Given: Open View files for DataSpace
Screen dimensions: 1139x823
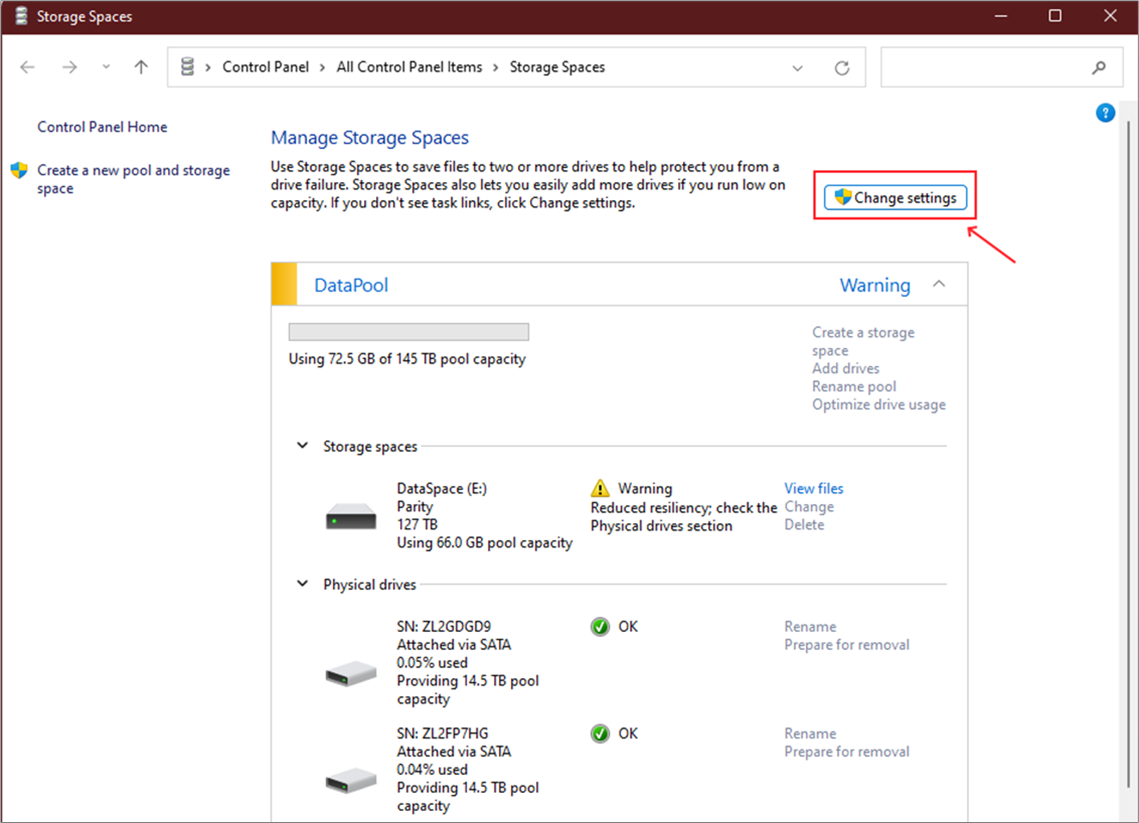Looking at the screenshot, I should click(x=814, y=488).
